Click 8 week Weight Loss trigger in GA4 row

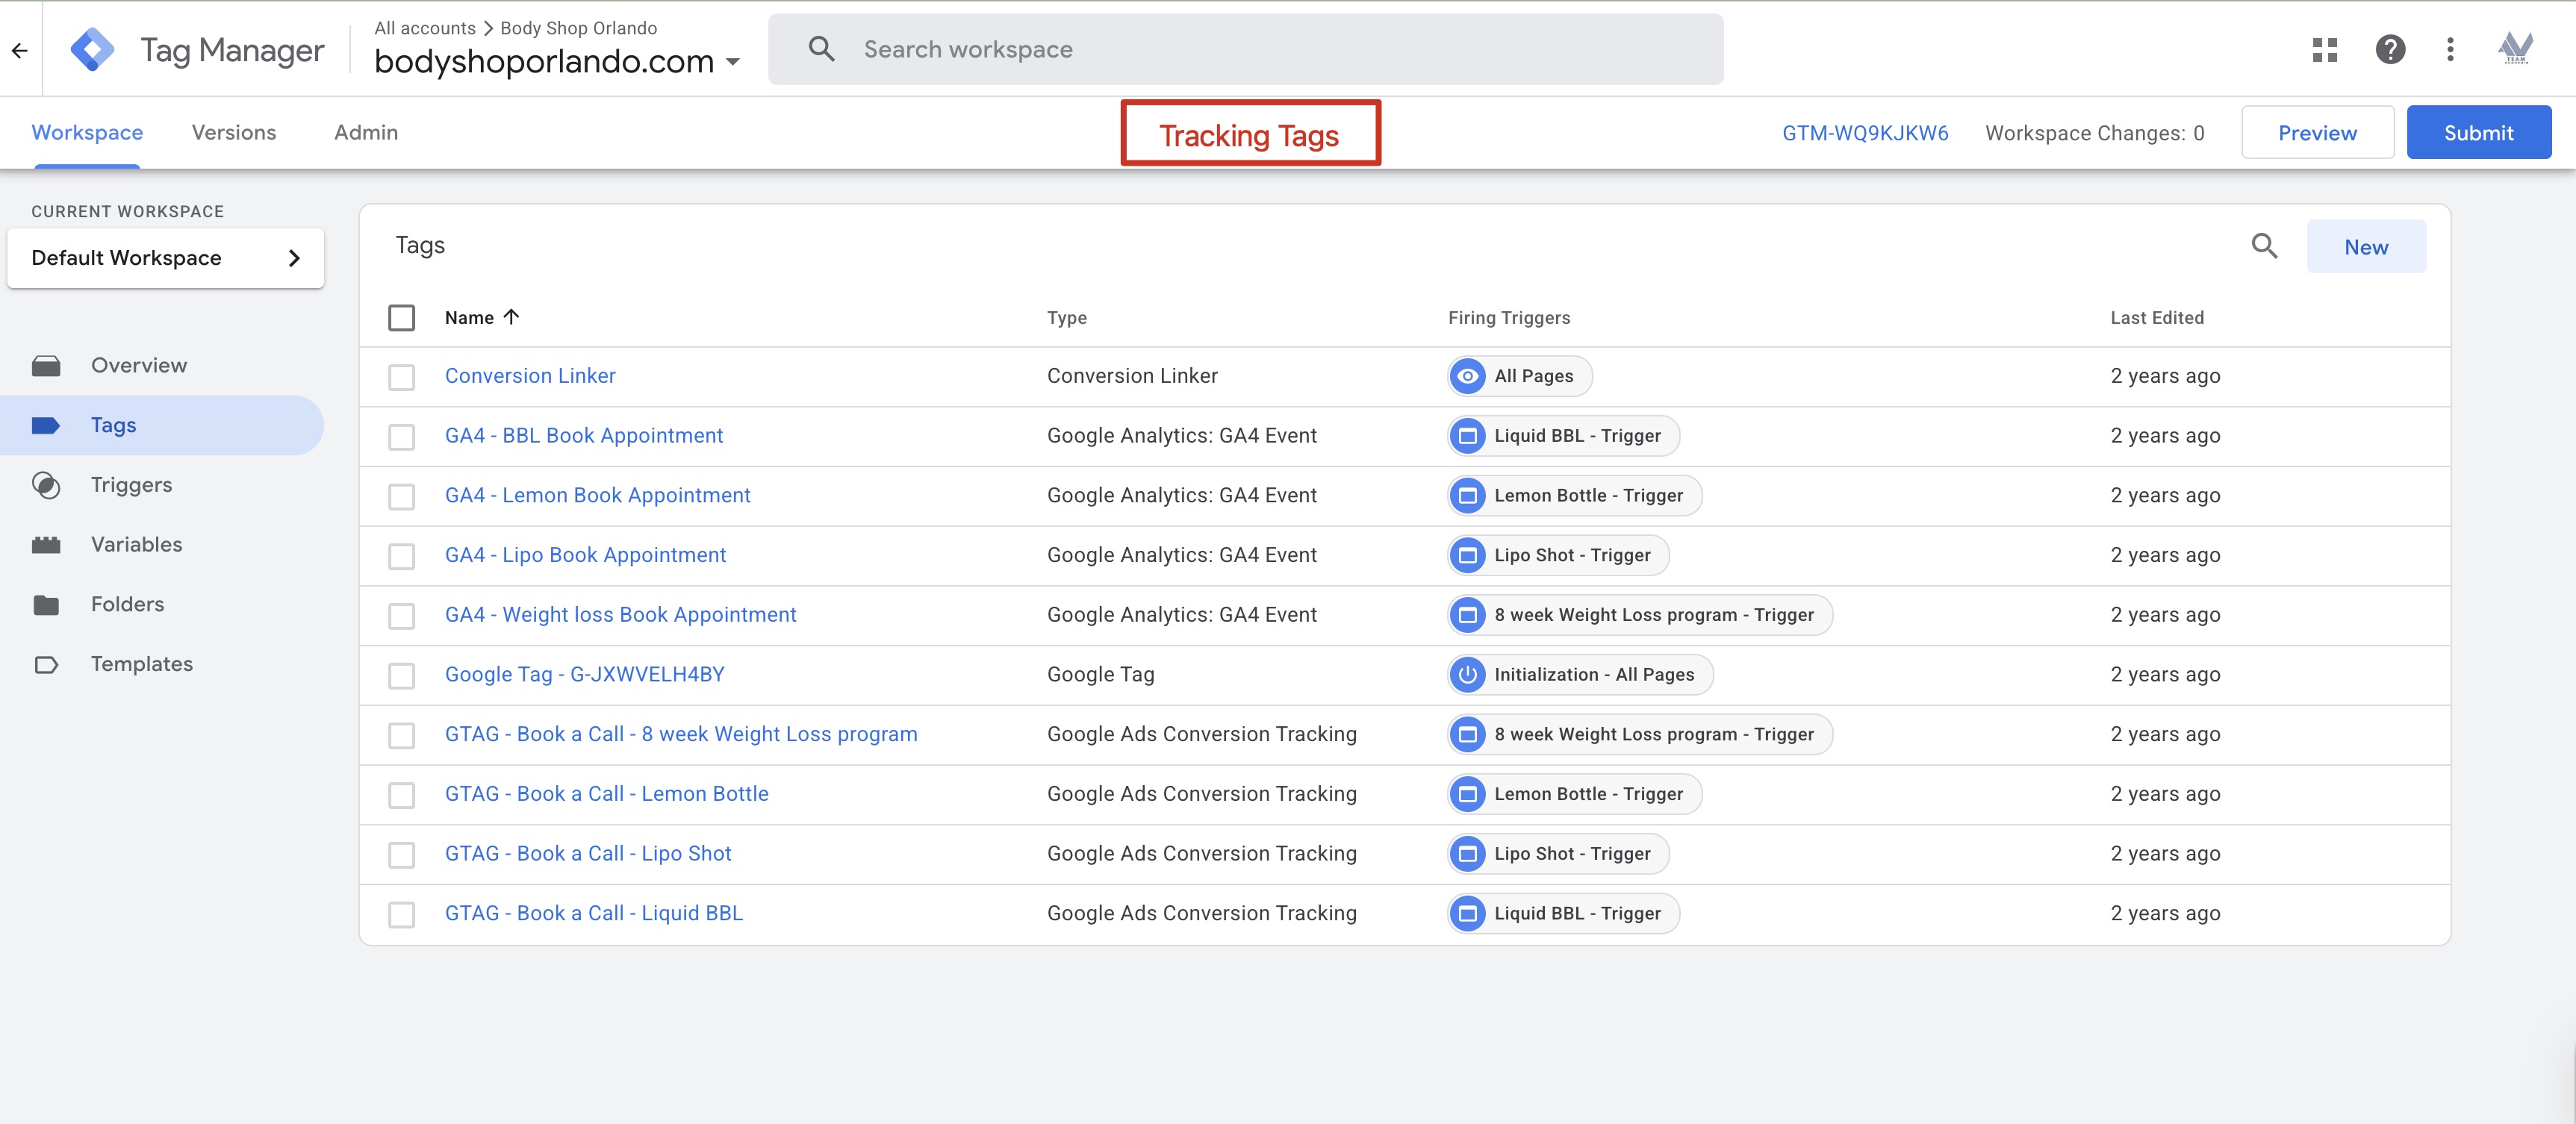click(1640, 615)
